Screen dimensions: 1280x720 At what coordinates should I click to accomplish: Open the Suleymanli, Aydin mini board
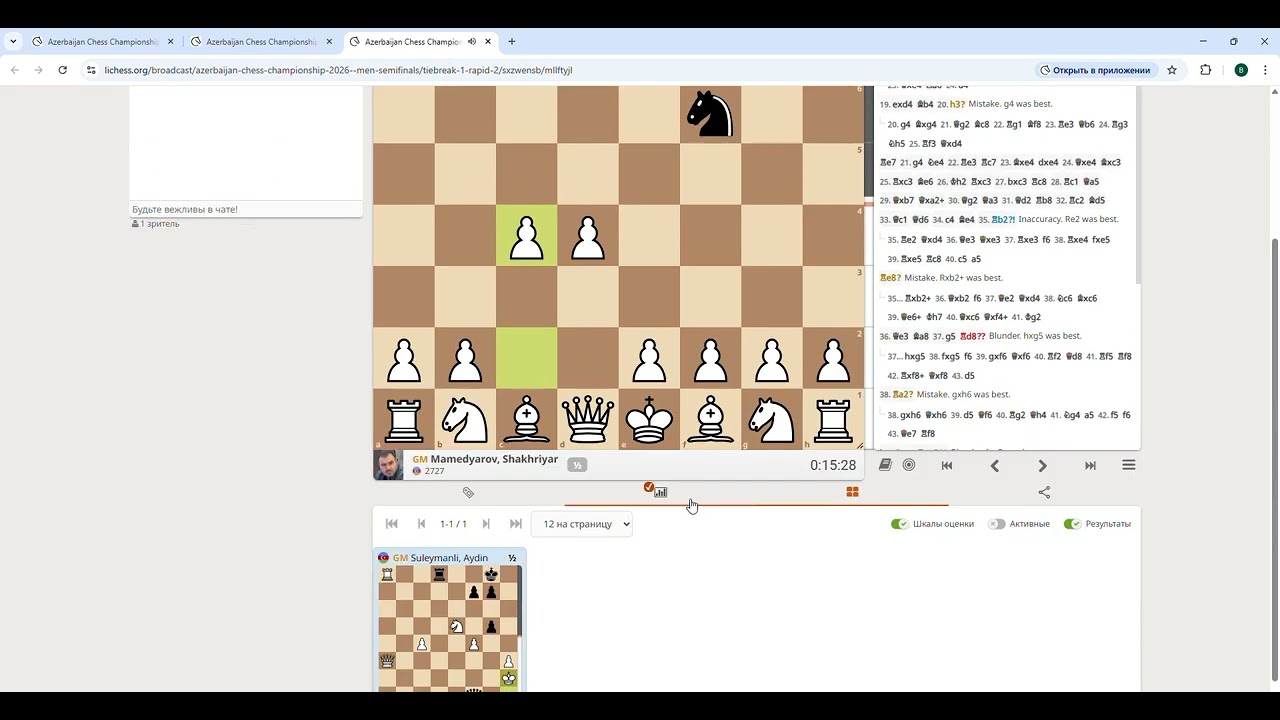[x=450, y=620]
